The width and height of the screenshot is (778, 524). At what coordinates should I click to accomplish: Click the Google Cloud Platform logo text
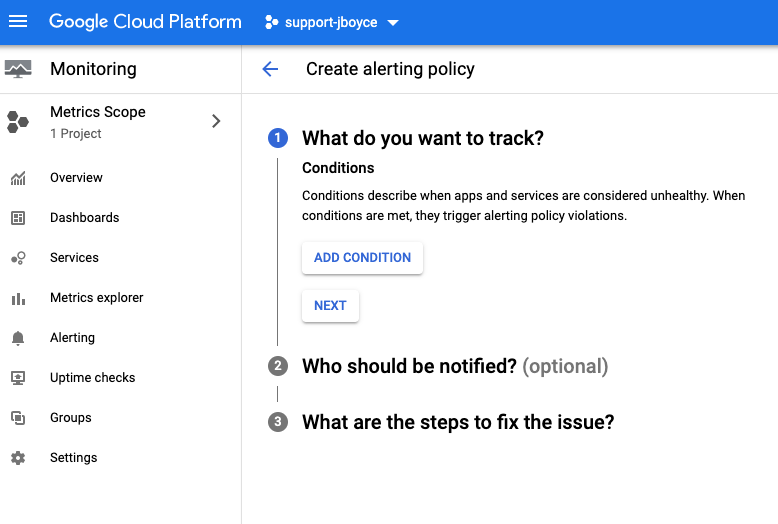[x=145, y=22]
